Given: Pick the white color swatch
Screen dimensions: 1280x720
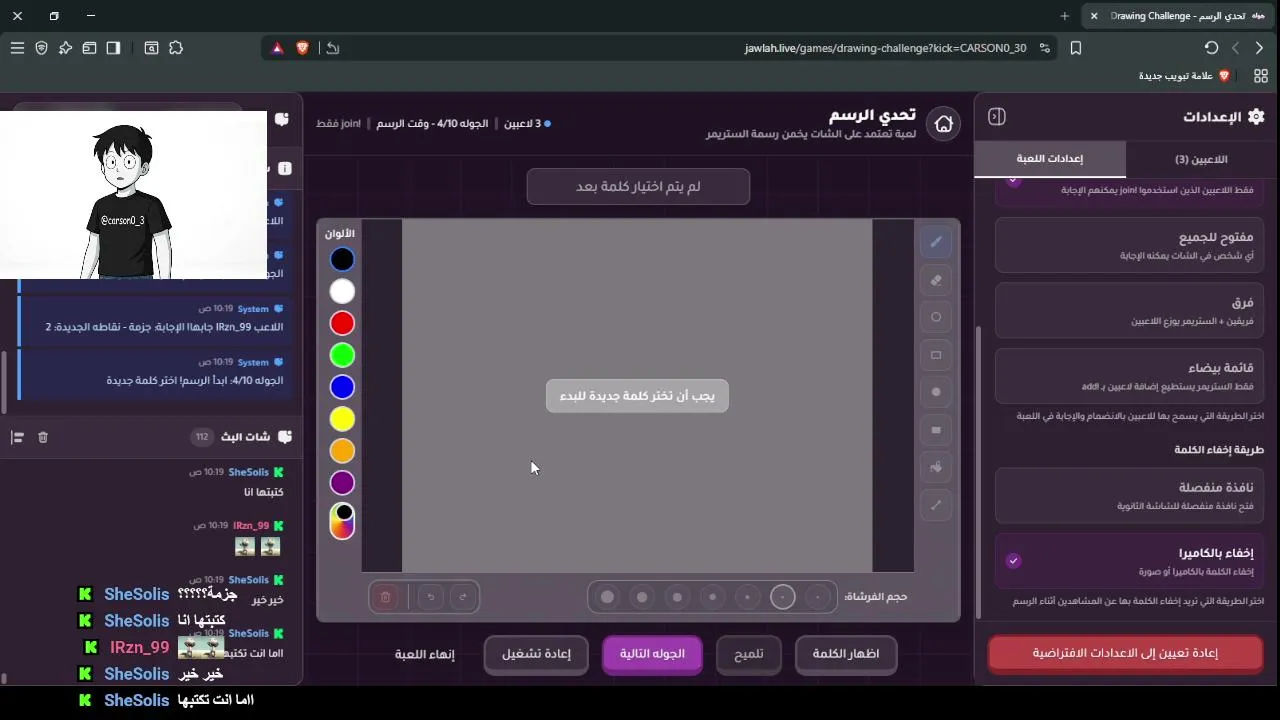Looking at the screenshot, I should coord(342,291).
